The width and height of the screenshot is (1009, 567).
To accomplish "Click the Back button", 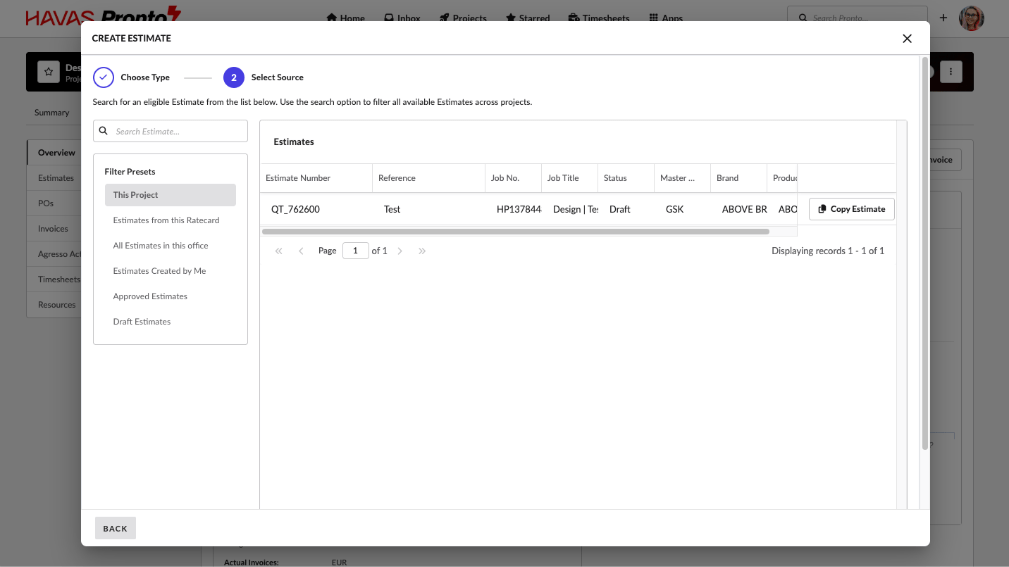I will coord(115,528).
